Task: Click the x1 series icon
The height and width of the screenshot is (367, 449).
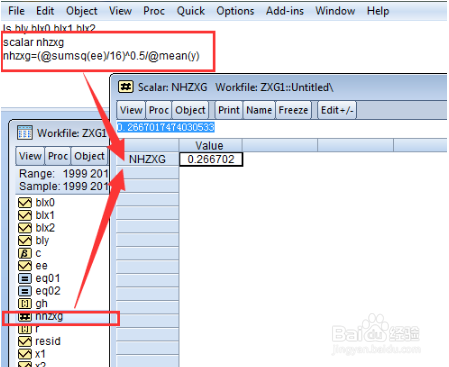Action: 25,354
